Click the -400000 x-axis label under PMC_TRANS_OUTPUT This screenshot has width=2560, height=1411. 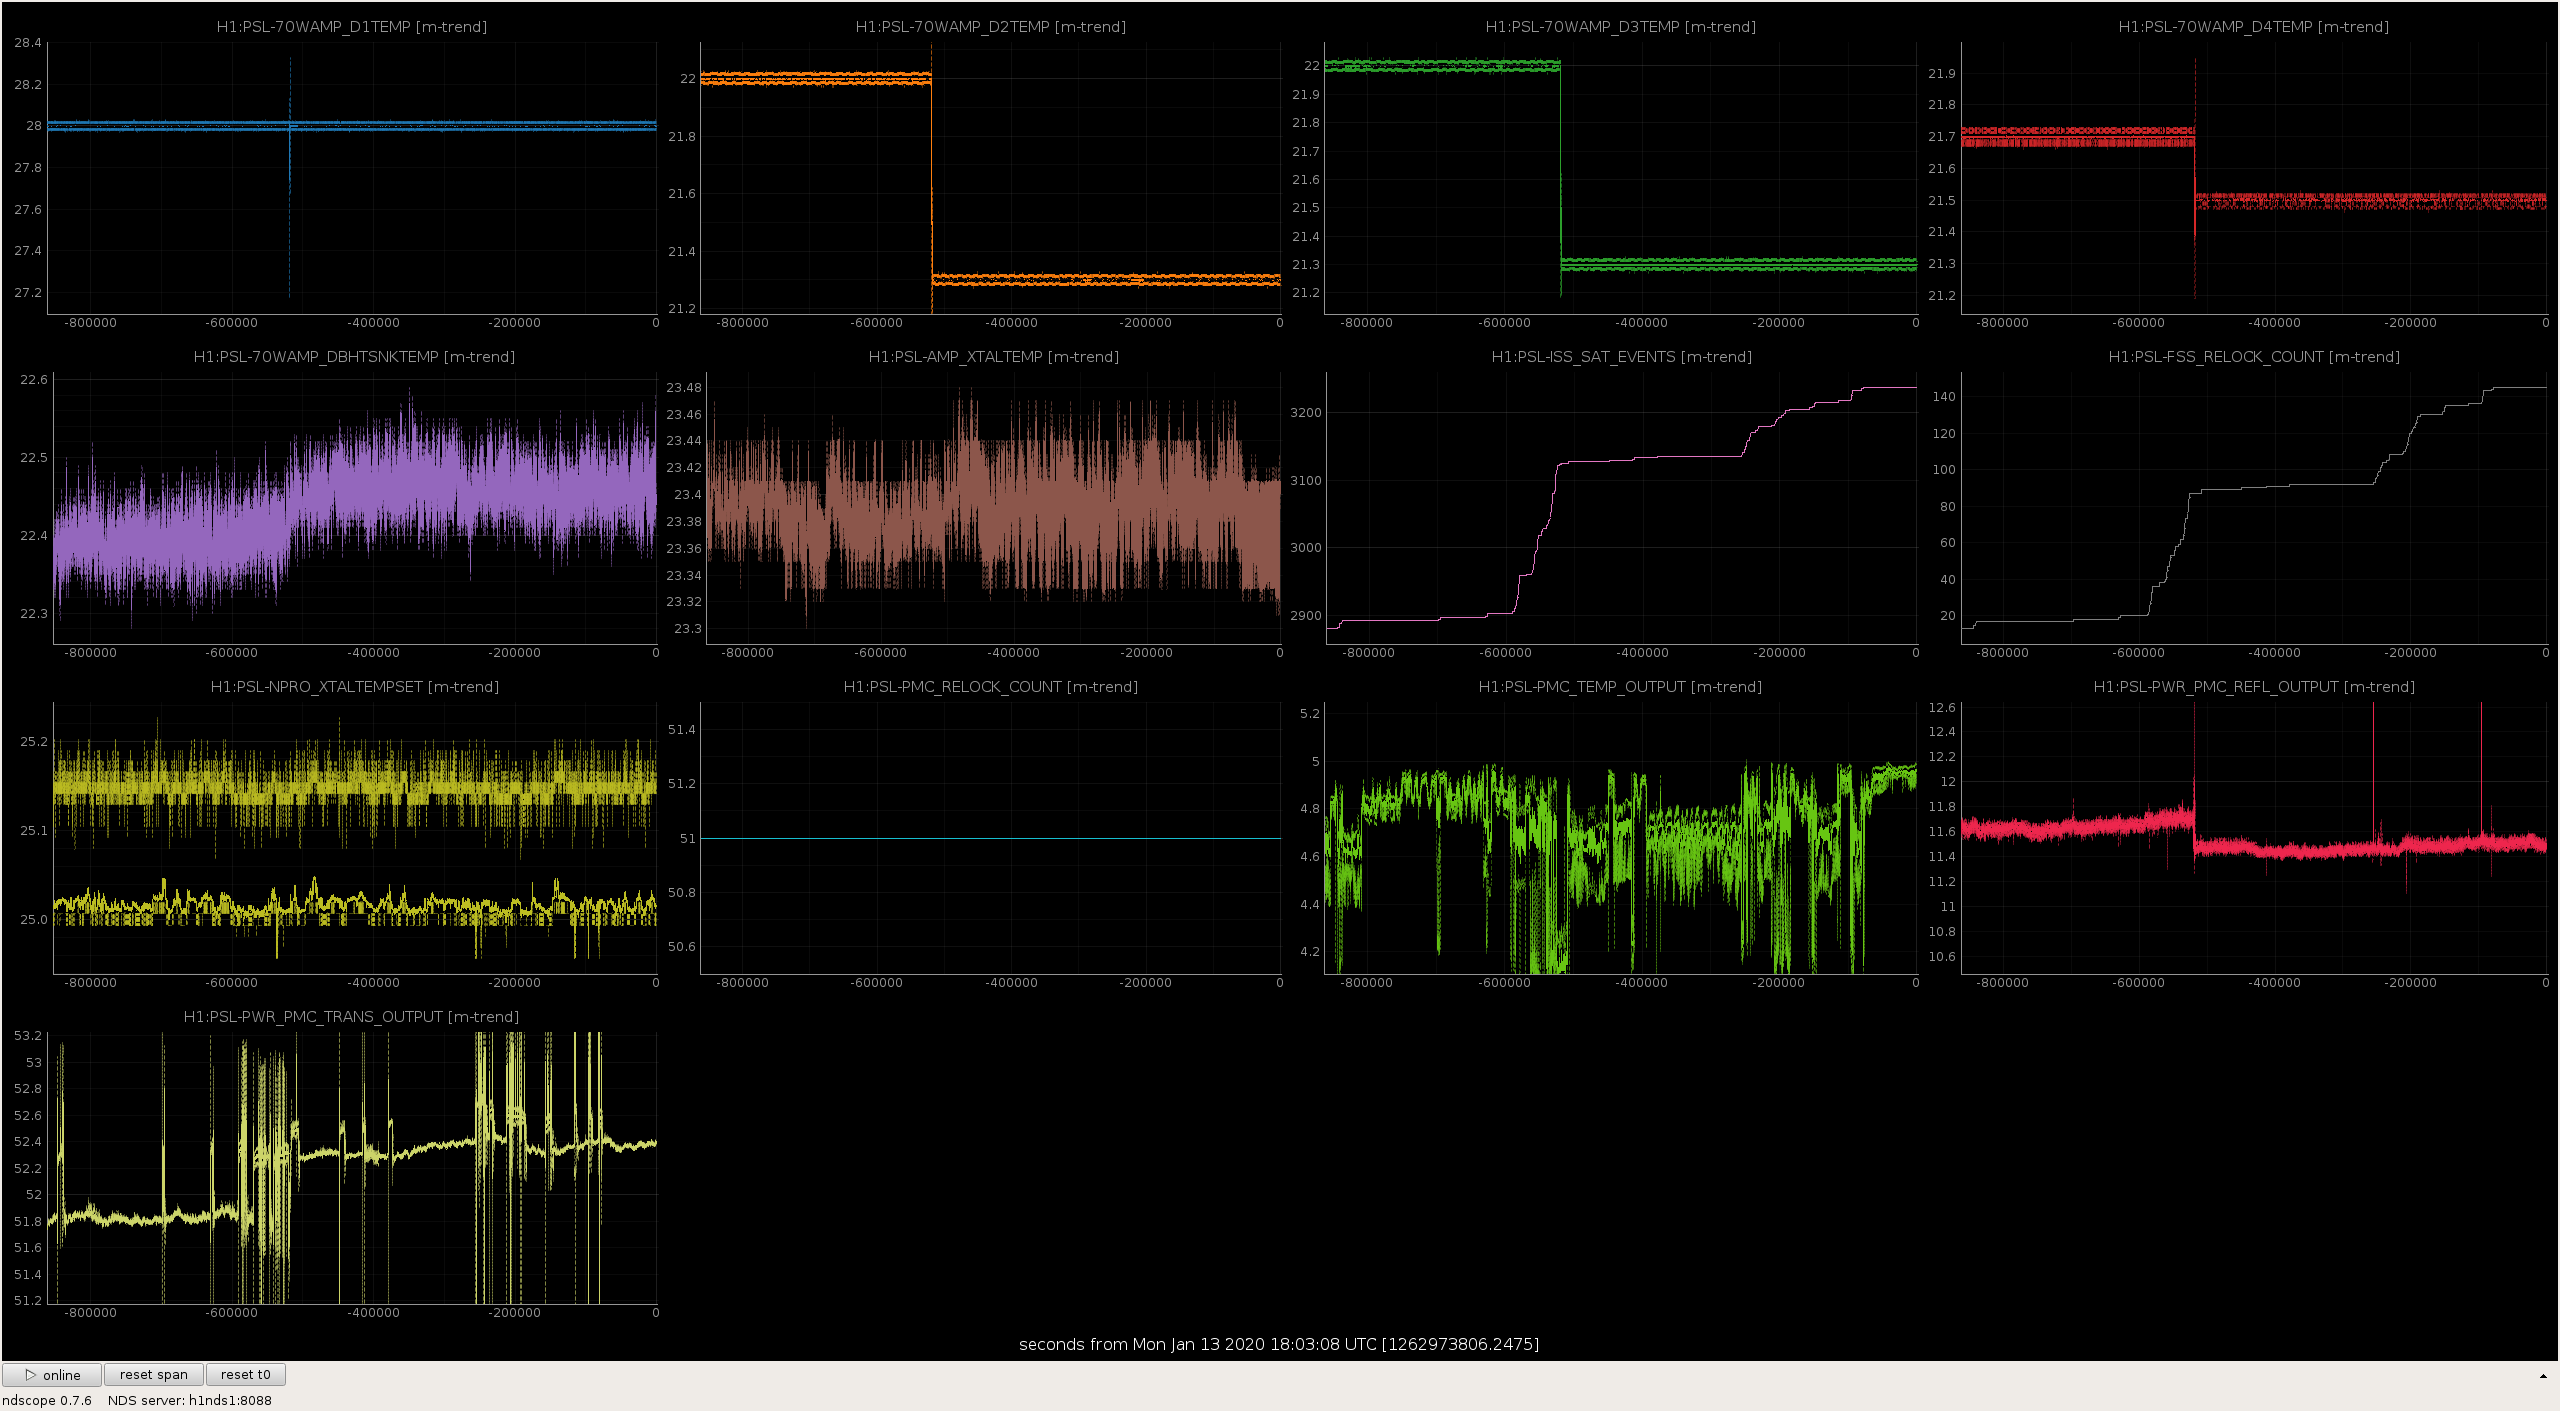coord(373,1313)
